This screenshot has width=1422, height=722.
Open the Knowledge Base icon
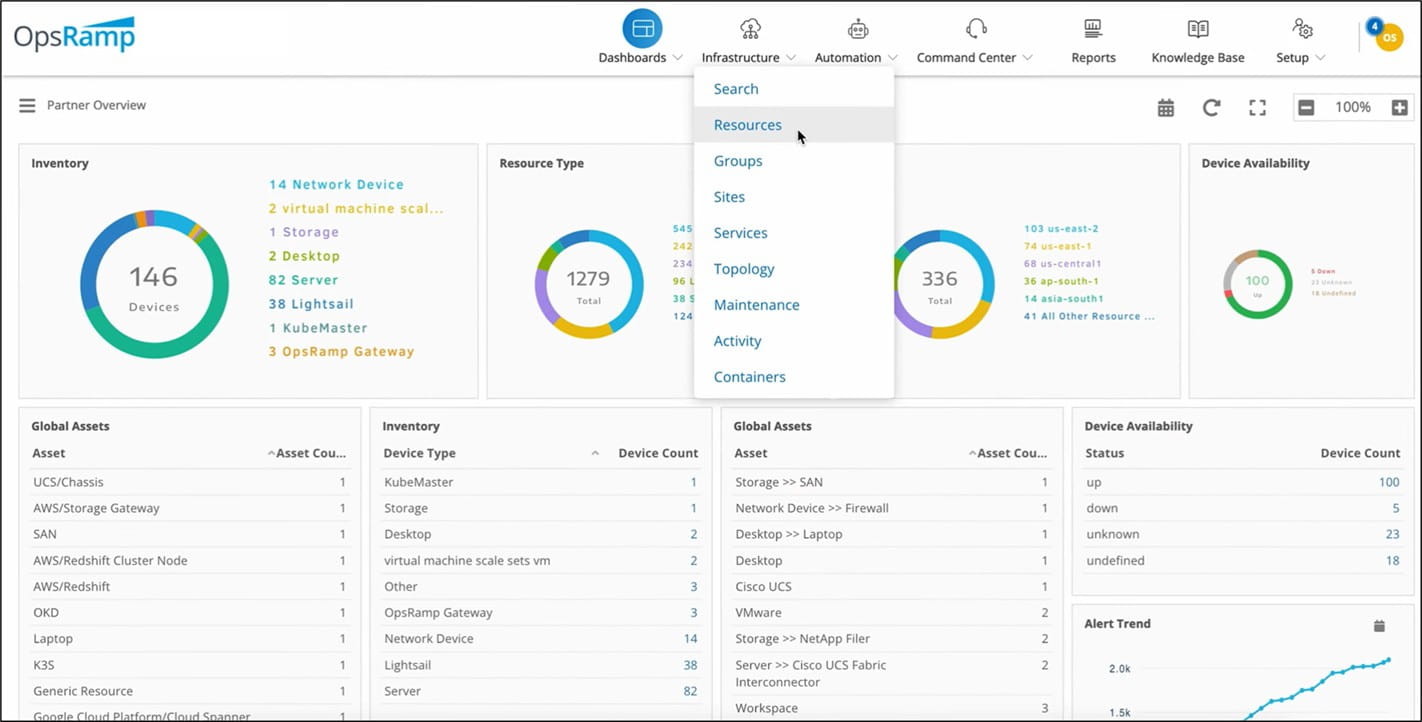pos(1196,30)
